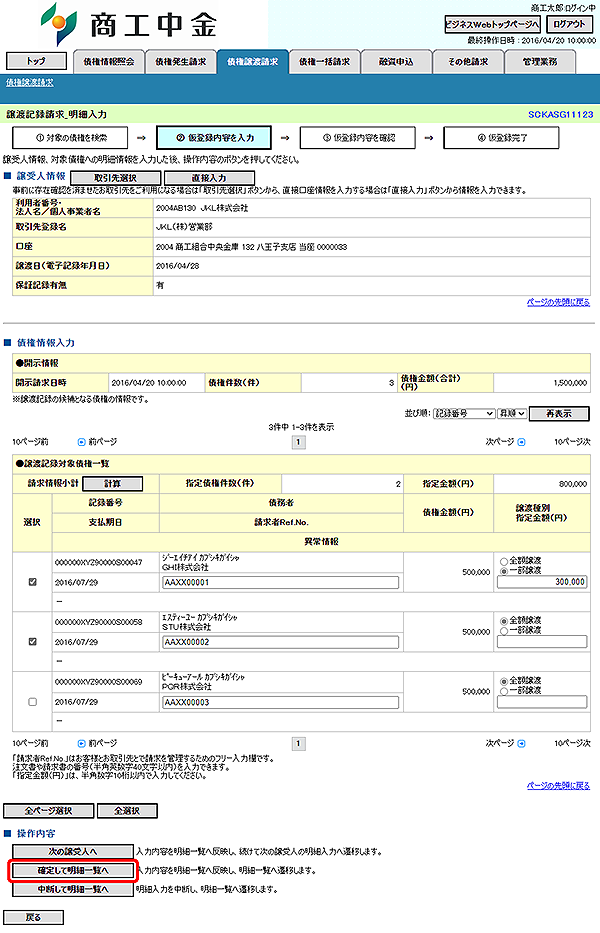Click the 次ページ arrow icon below the claims list

[x=521, y=743]
